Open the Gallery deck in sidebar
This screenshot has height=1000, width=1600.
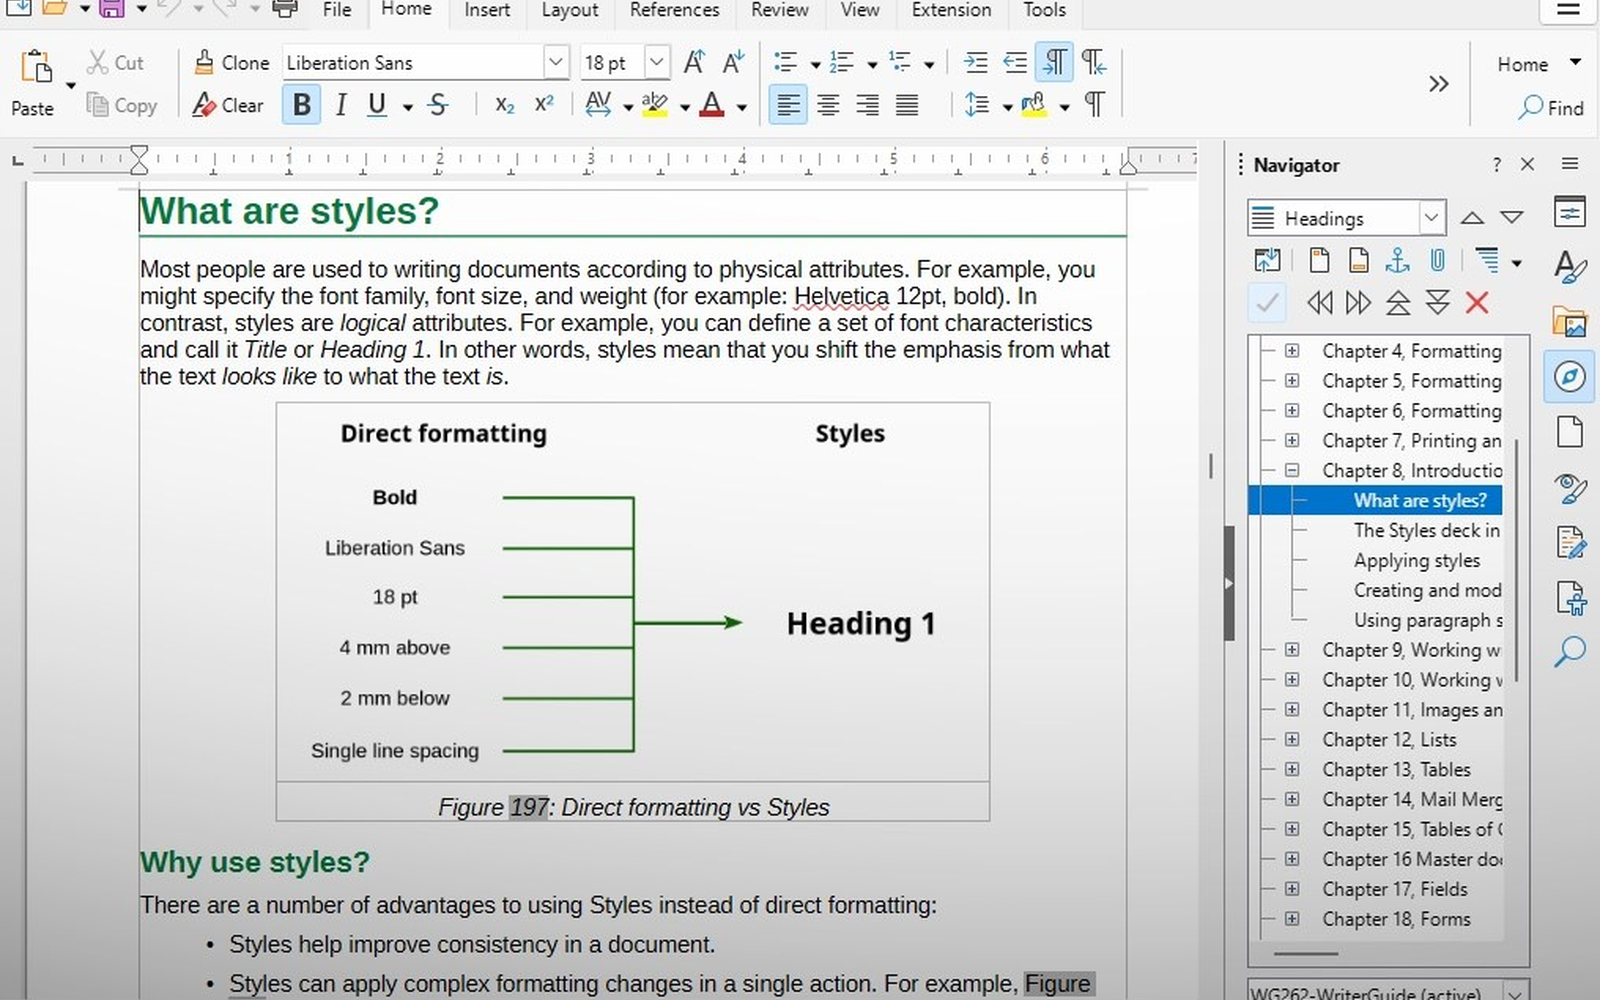click(x=1570, y=322)
